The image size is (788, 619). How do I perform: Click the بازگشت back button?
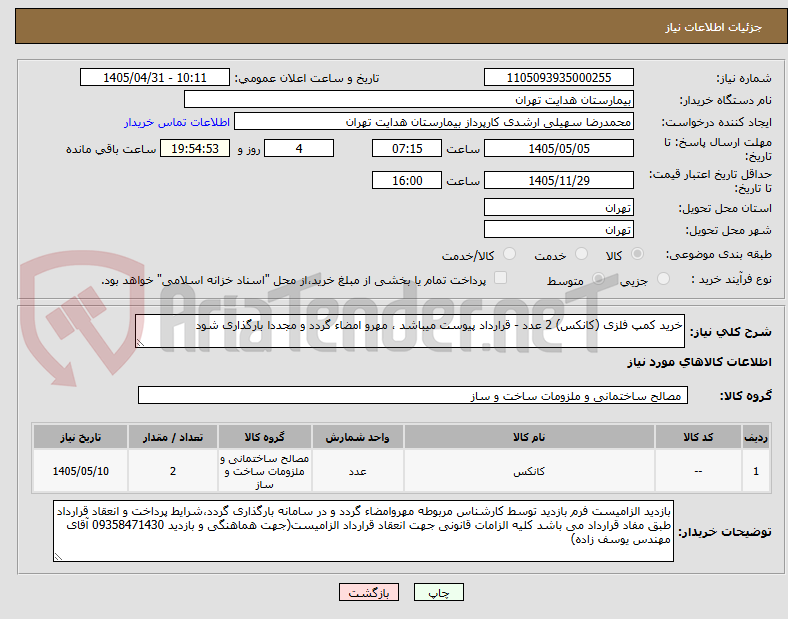point(369,592)
